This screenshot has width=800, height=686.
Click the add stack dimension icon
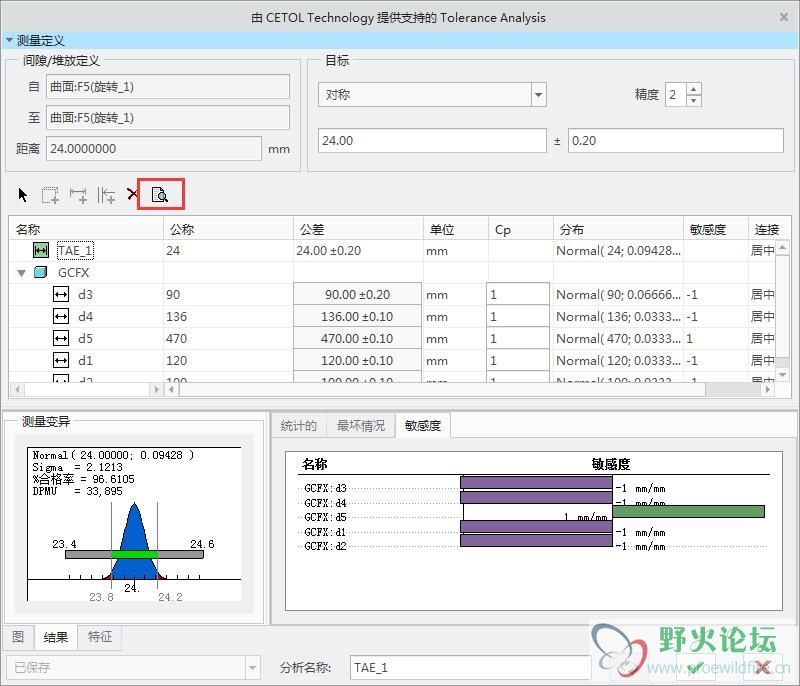[106, 195]
